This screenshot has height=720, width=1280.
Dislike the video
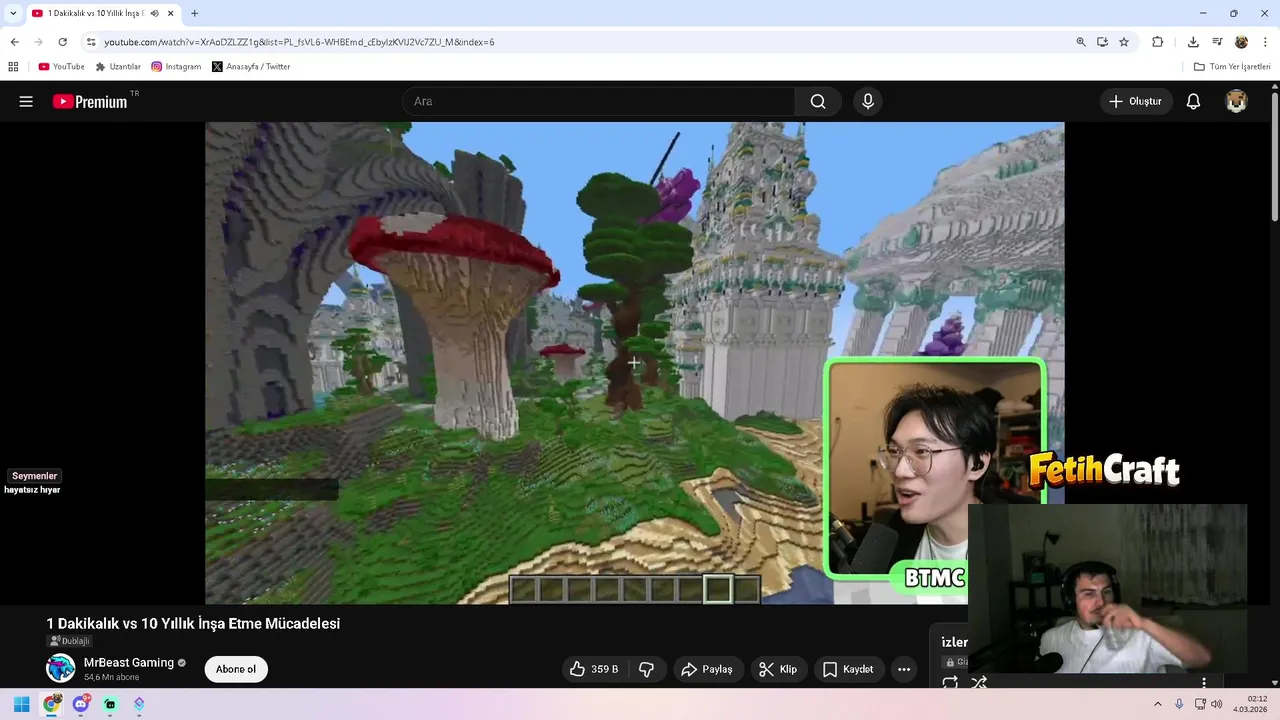pos(647,669)
